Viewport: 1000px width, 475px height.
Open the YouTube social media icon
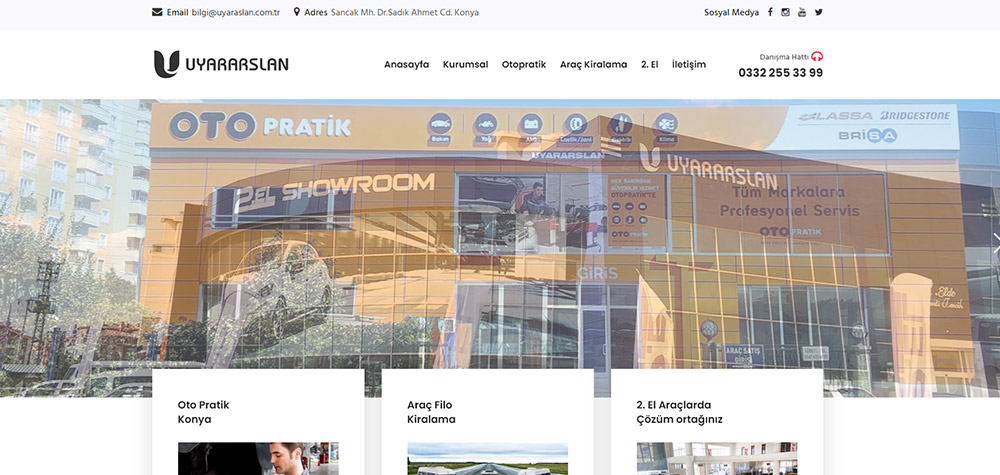(802, 12)
